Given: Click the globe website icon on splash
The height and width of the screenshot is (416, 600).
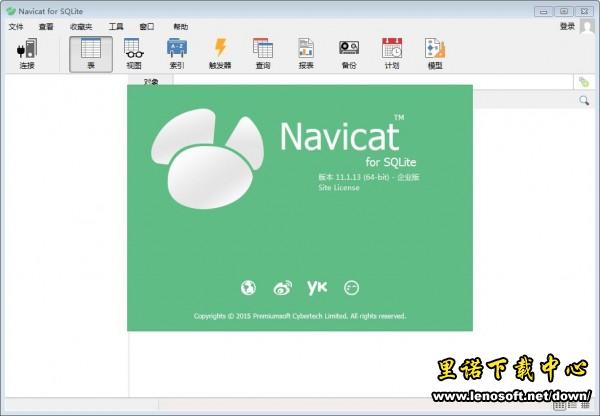Looking at the screenshot, I should tap(248, 287).
